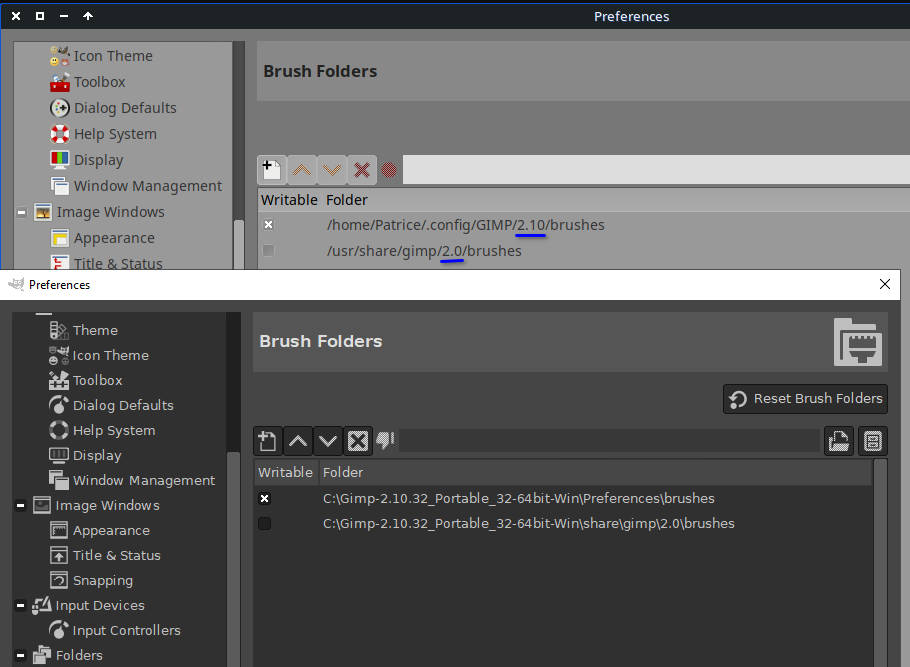Click add folder icon in upper gray window
Viewport: 910px width, 667px height.
(x=270, y=170)
